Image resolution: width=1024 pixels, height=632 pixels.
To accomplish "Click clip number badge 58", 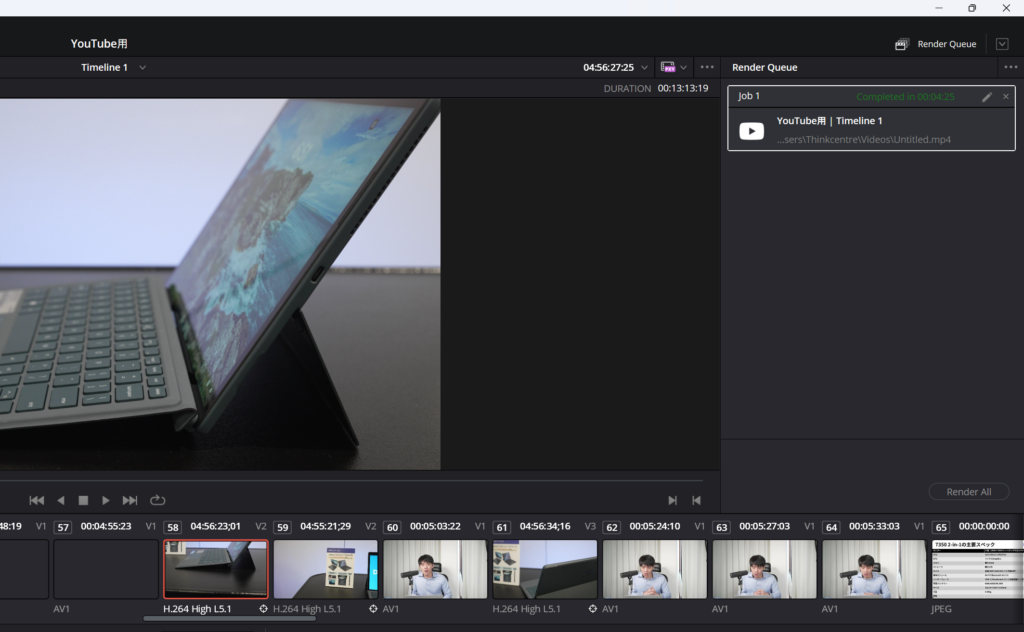I will (172, 527).
